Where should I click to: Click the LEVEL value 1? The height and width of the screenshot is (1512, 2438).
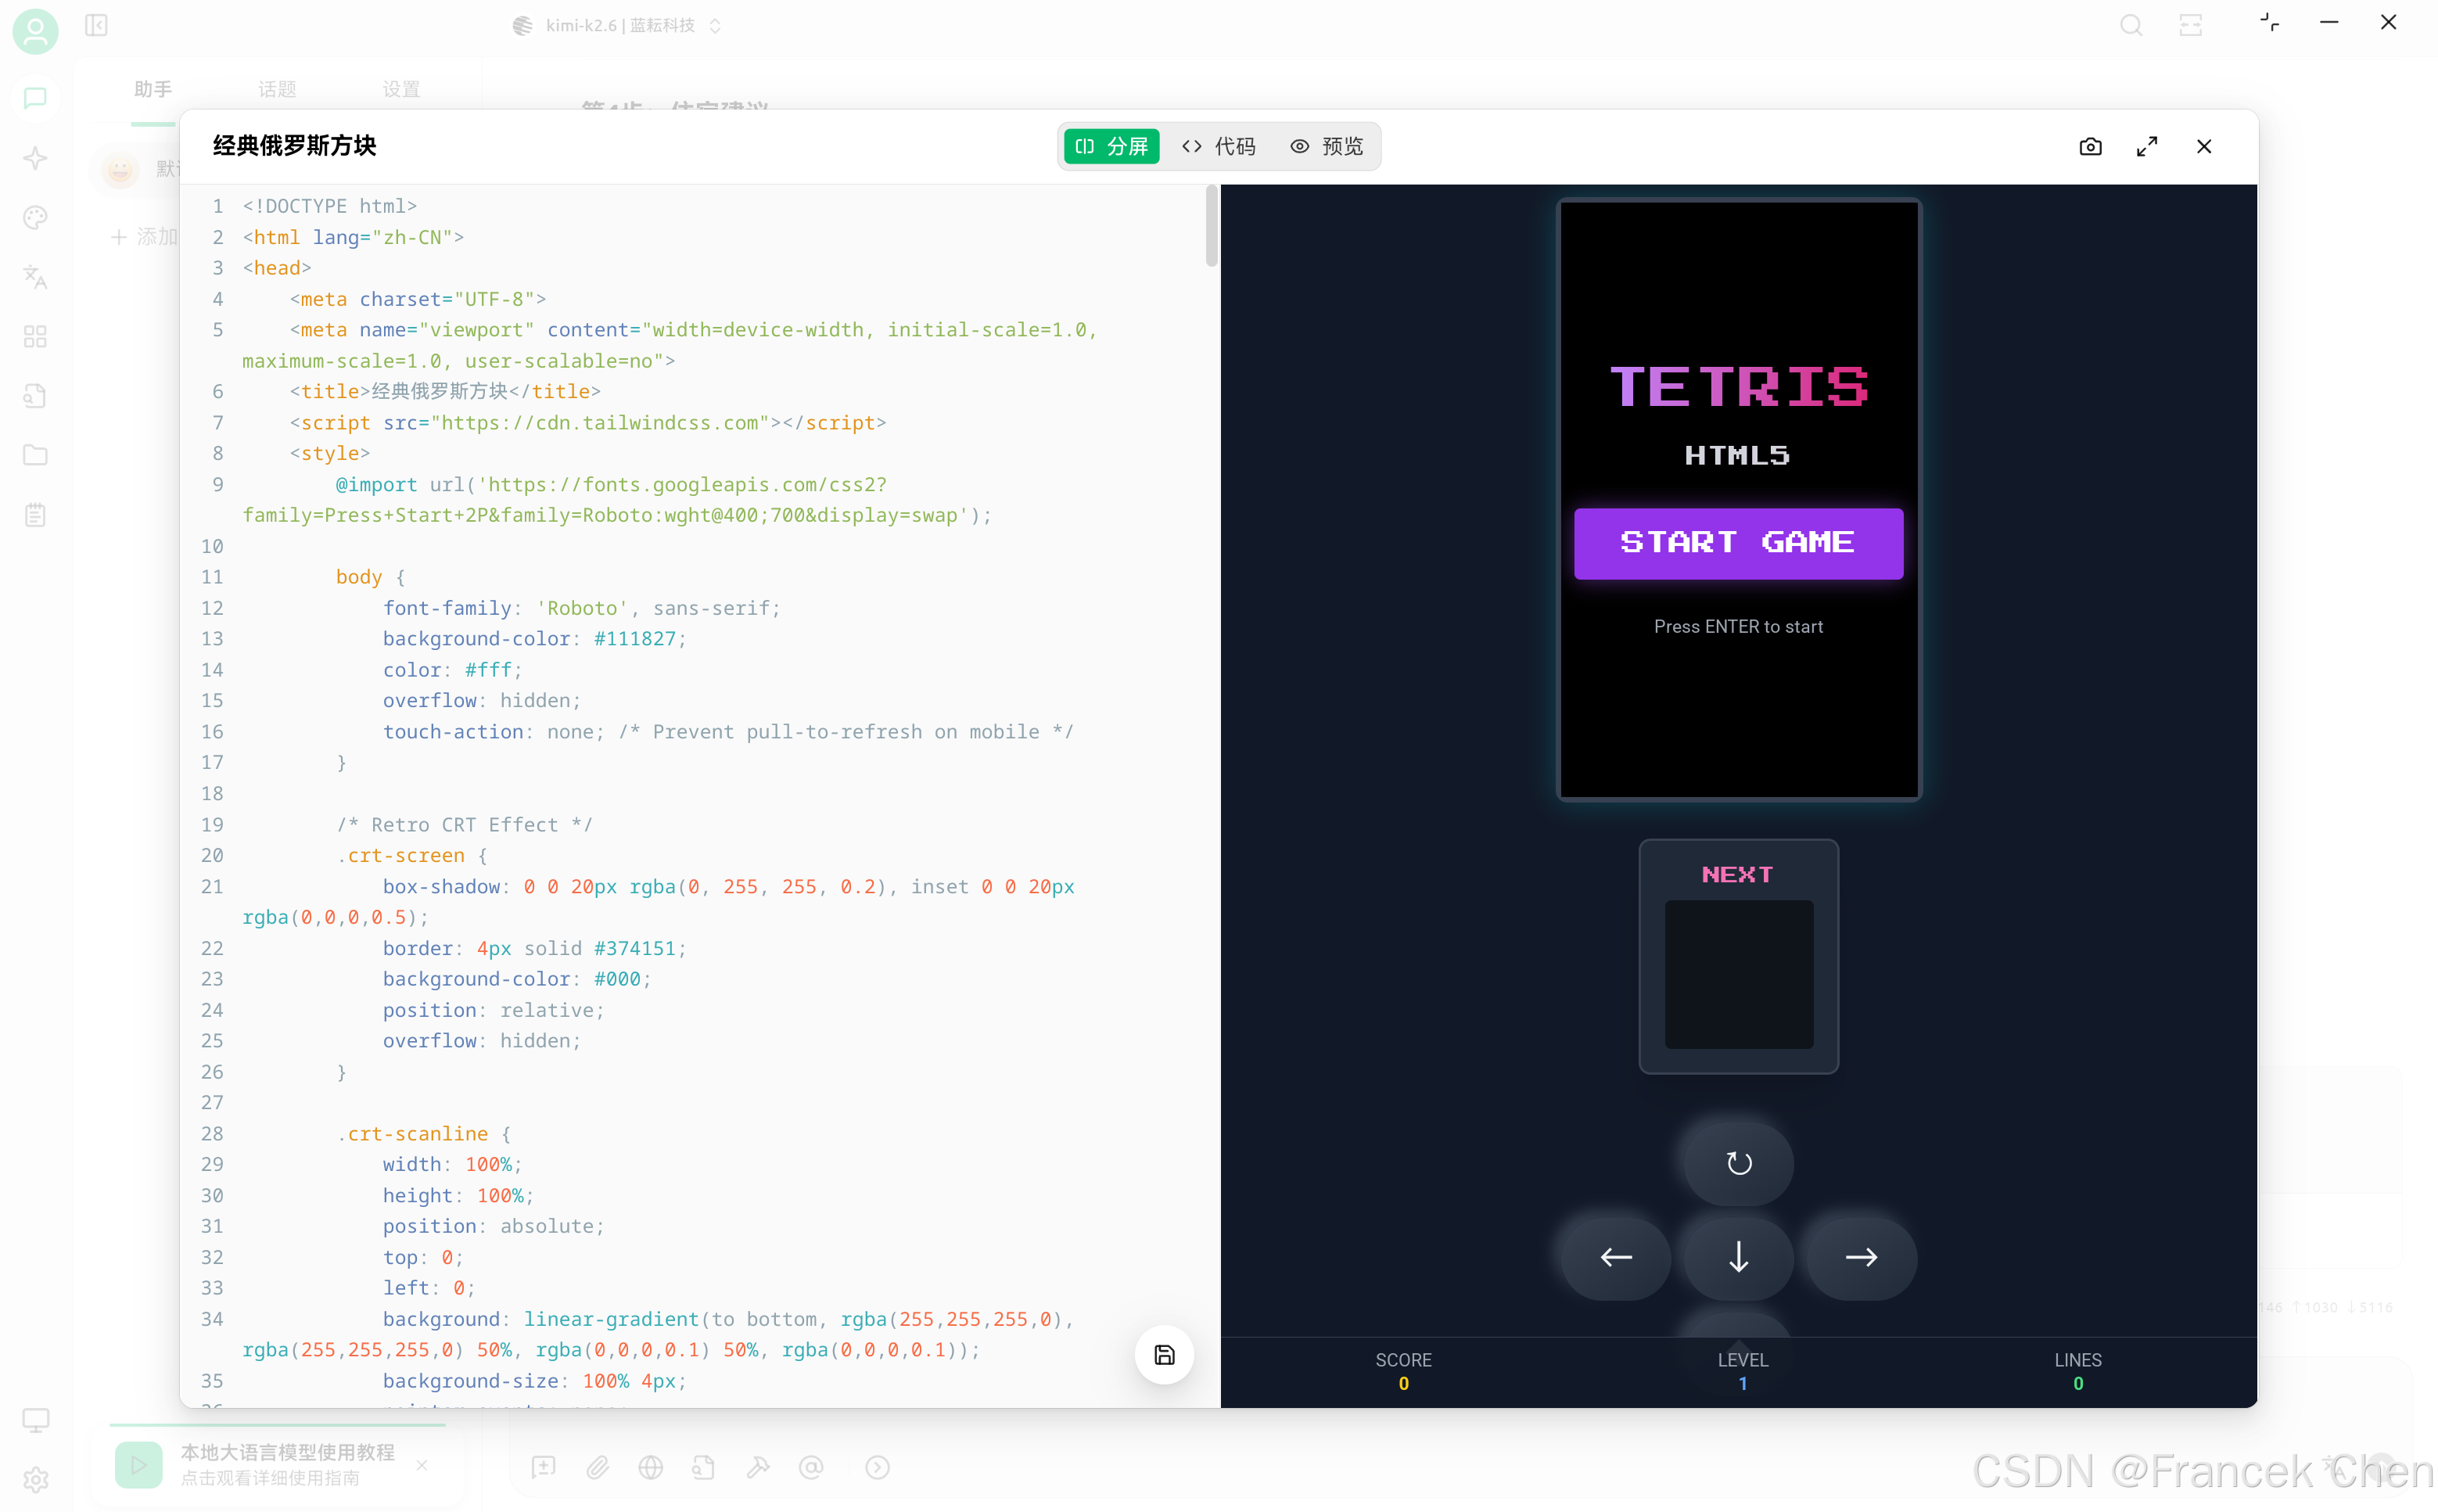point(1742,1383)
